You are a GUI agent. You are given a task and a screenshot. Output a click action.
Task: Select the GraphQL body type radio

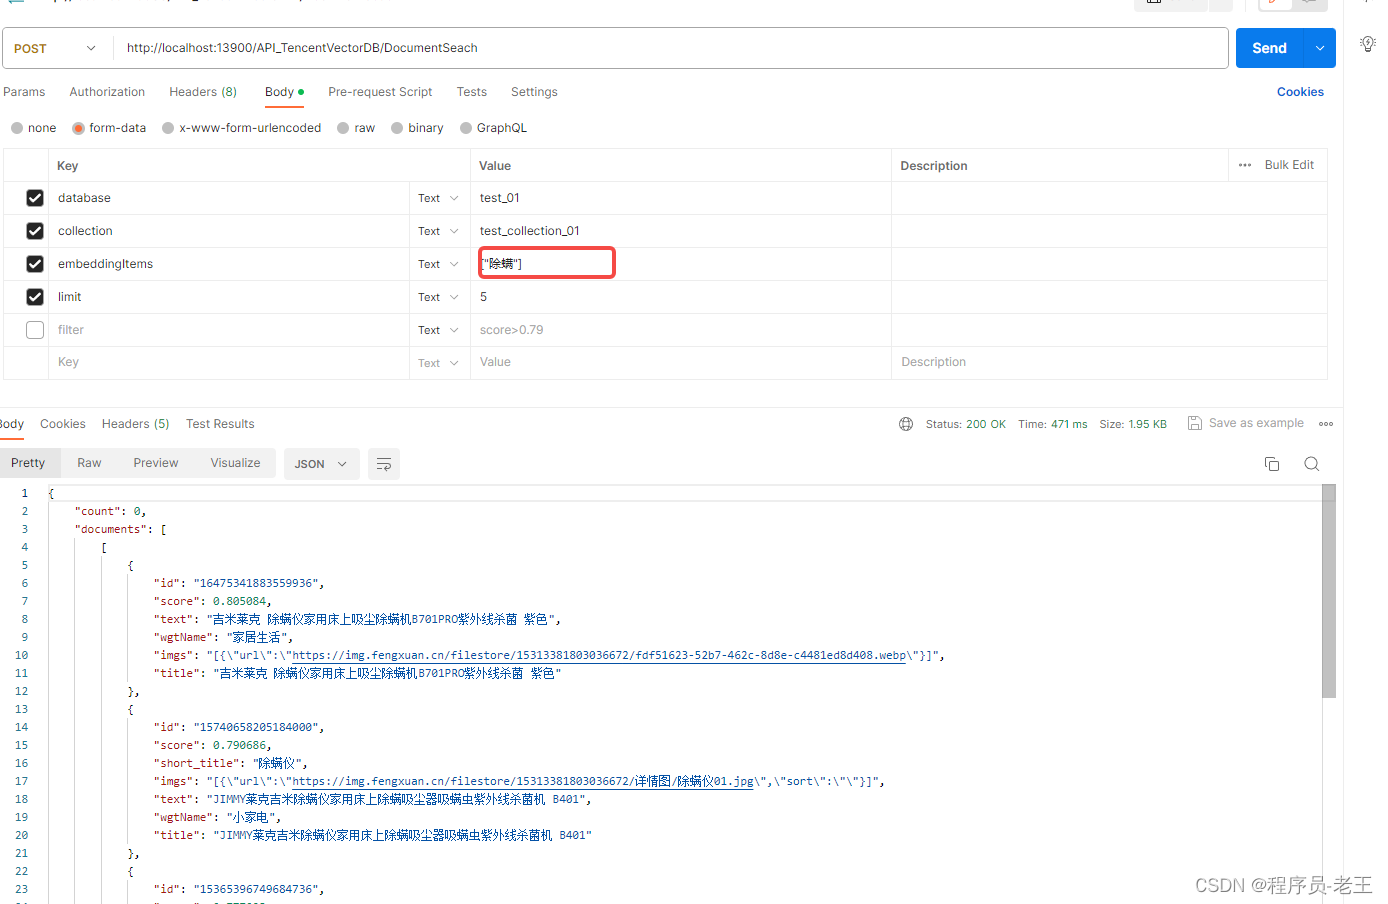[x=466, y=128]
